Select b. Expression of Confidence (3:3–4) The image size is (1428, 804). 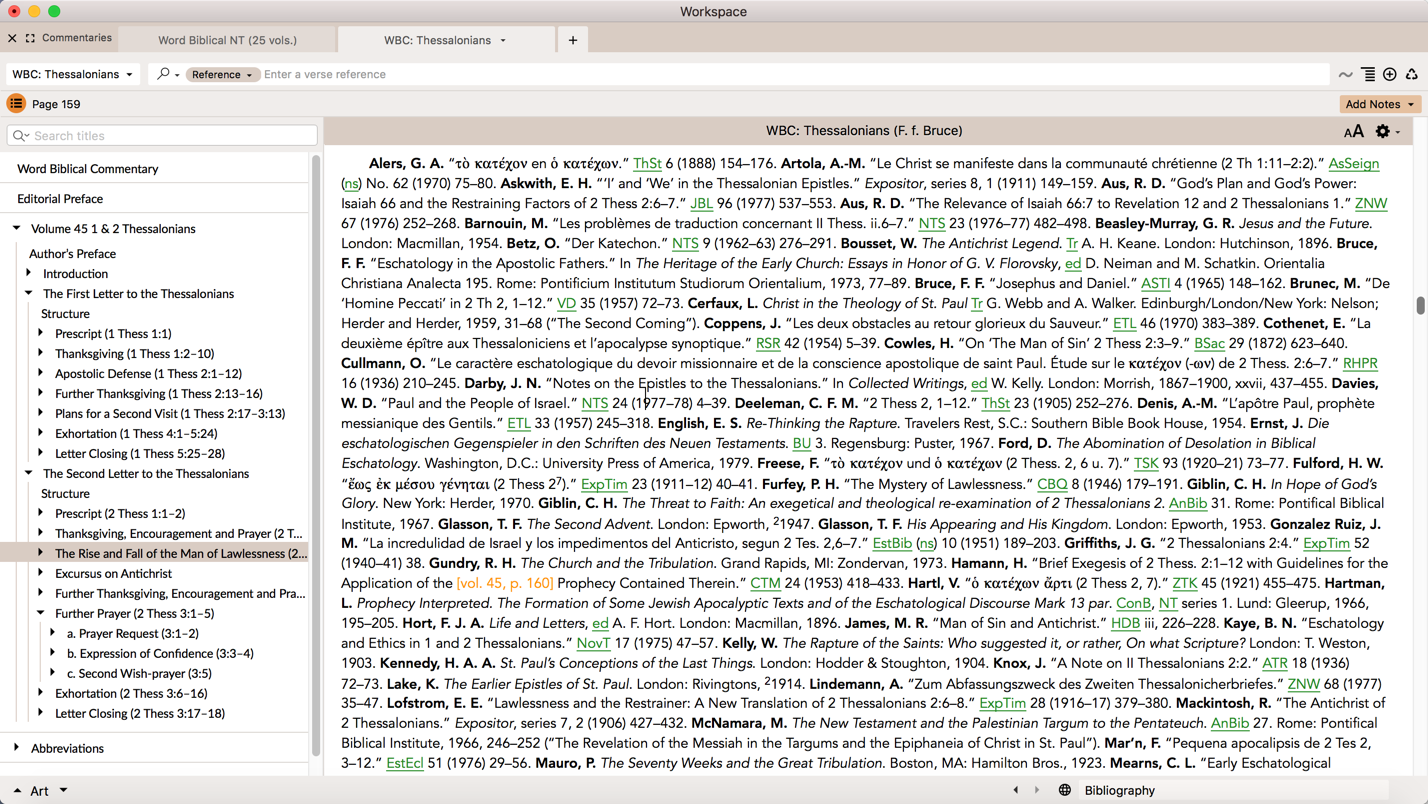coord(160,654)
